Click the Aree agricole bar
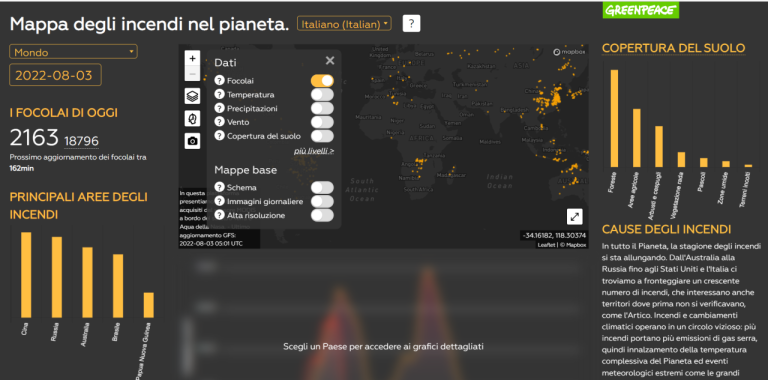The width and height of the screenshot is (768, 380). tap(636, 138)
